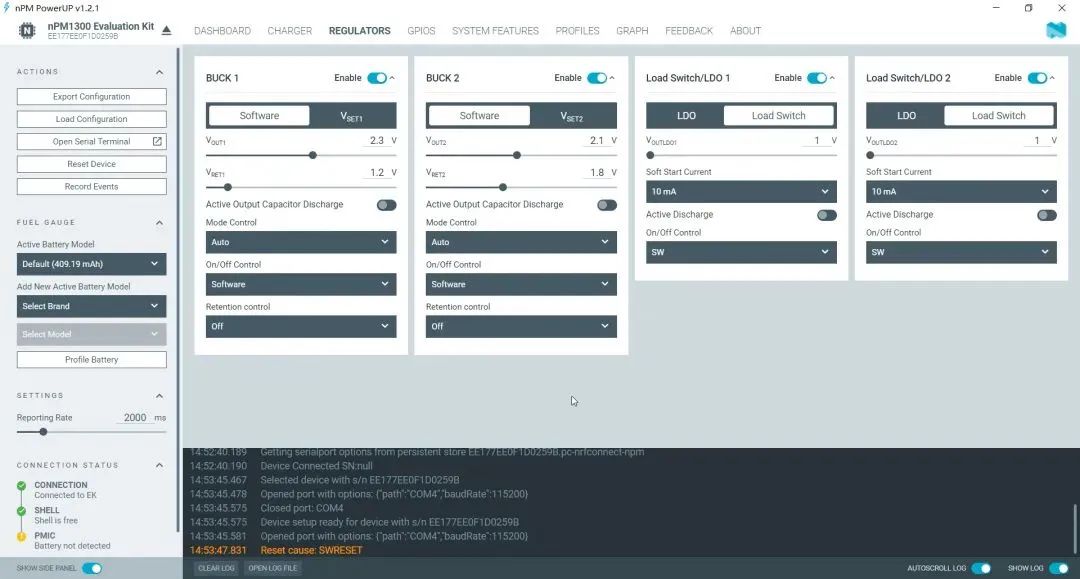The height and width of the screenshot is (579, 1080).
Task: Open BUCK 1 Mode Control dropdown
Action: 301,242
